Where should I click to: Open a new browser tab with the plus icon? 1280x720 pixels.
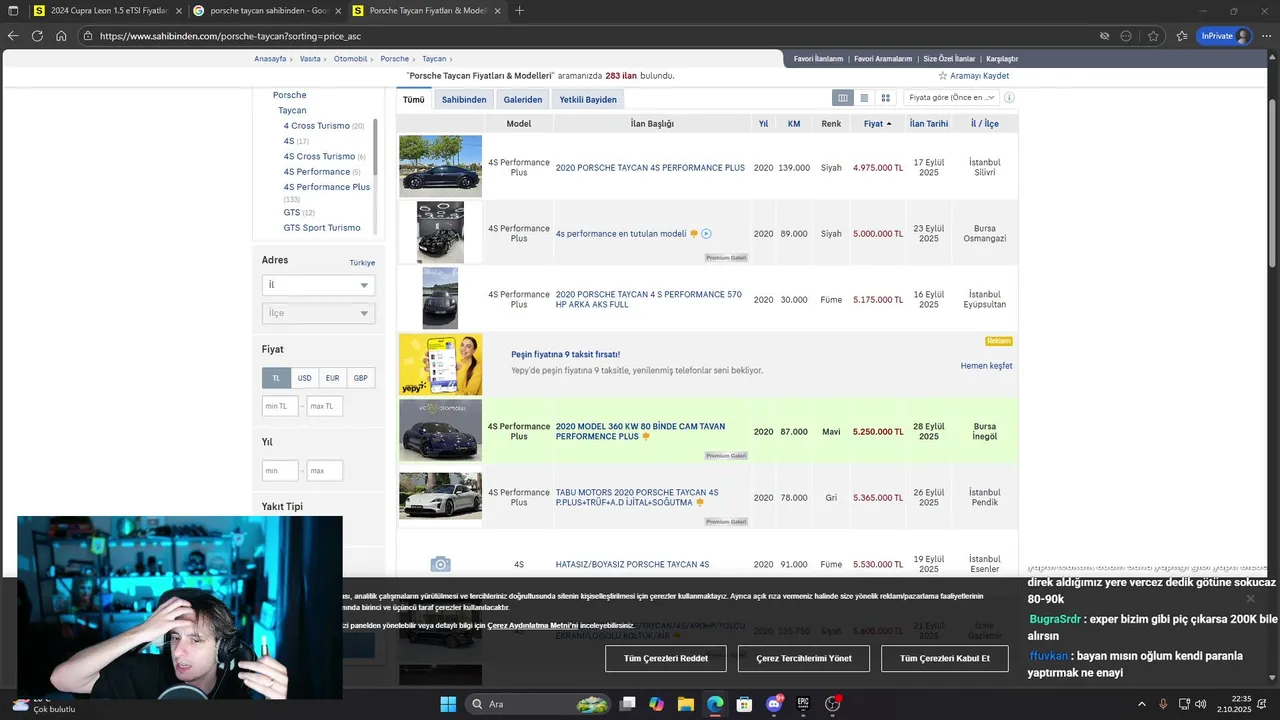coord(519,11)
